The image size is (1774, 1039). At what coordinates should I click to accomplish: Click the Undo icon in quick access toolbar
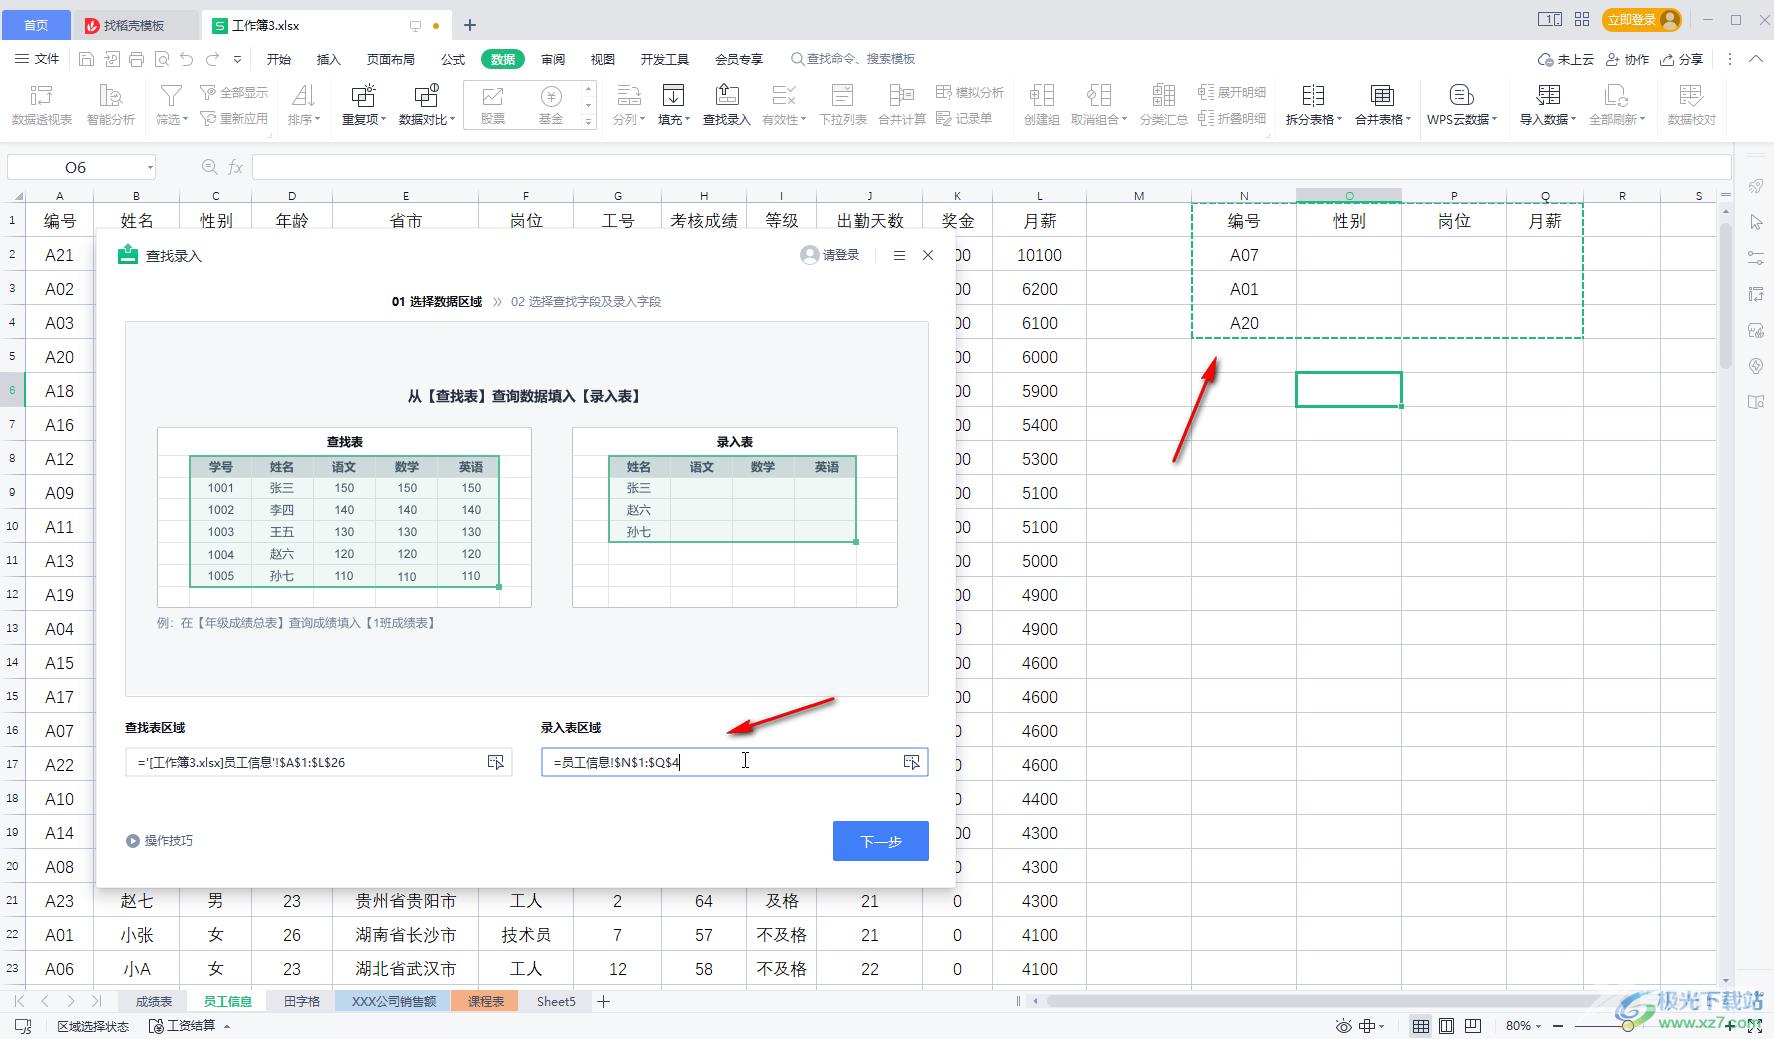(187, 59)
